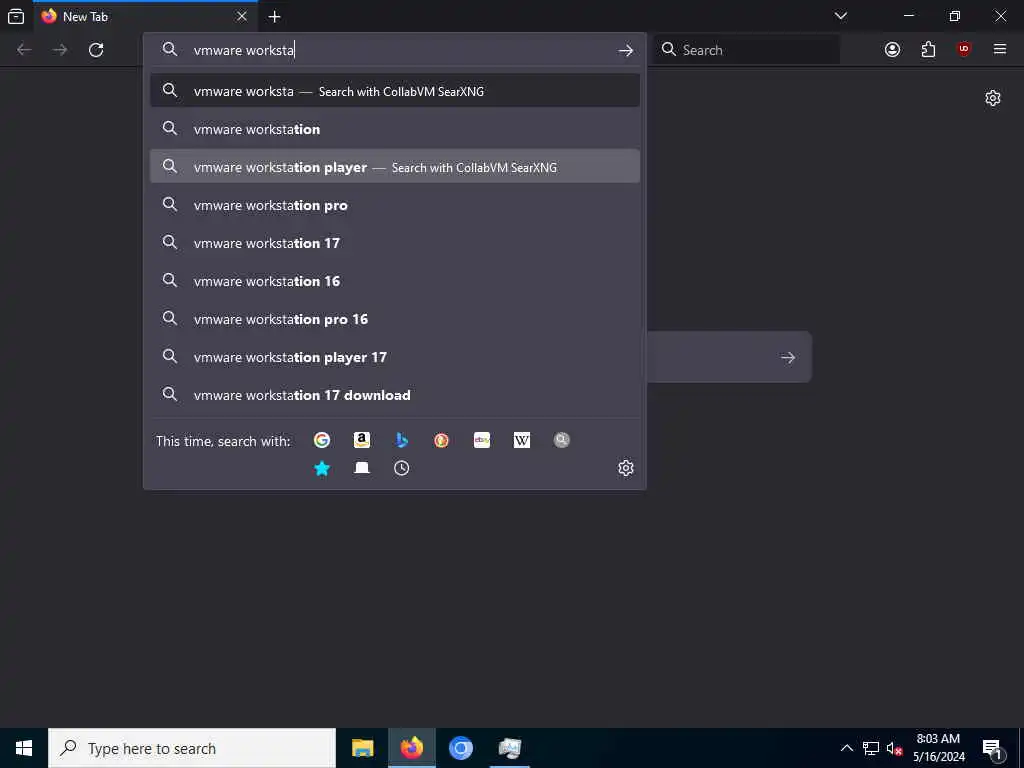The height and width of the screenshot is (768, 1024).
Task: Open the Windows notification center
Action: pos(993,748)
